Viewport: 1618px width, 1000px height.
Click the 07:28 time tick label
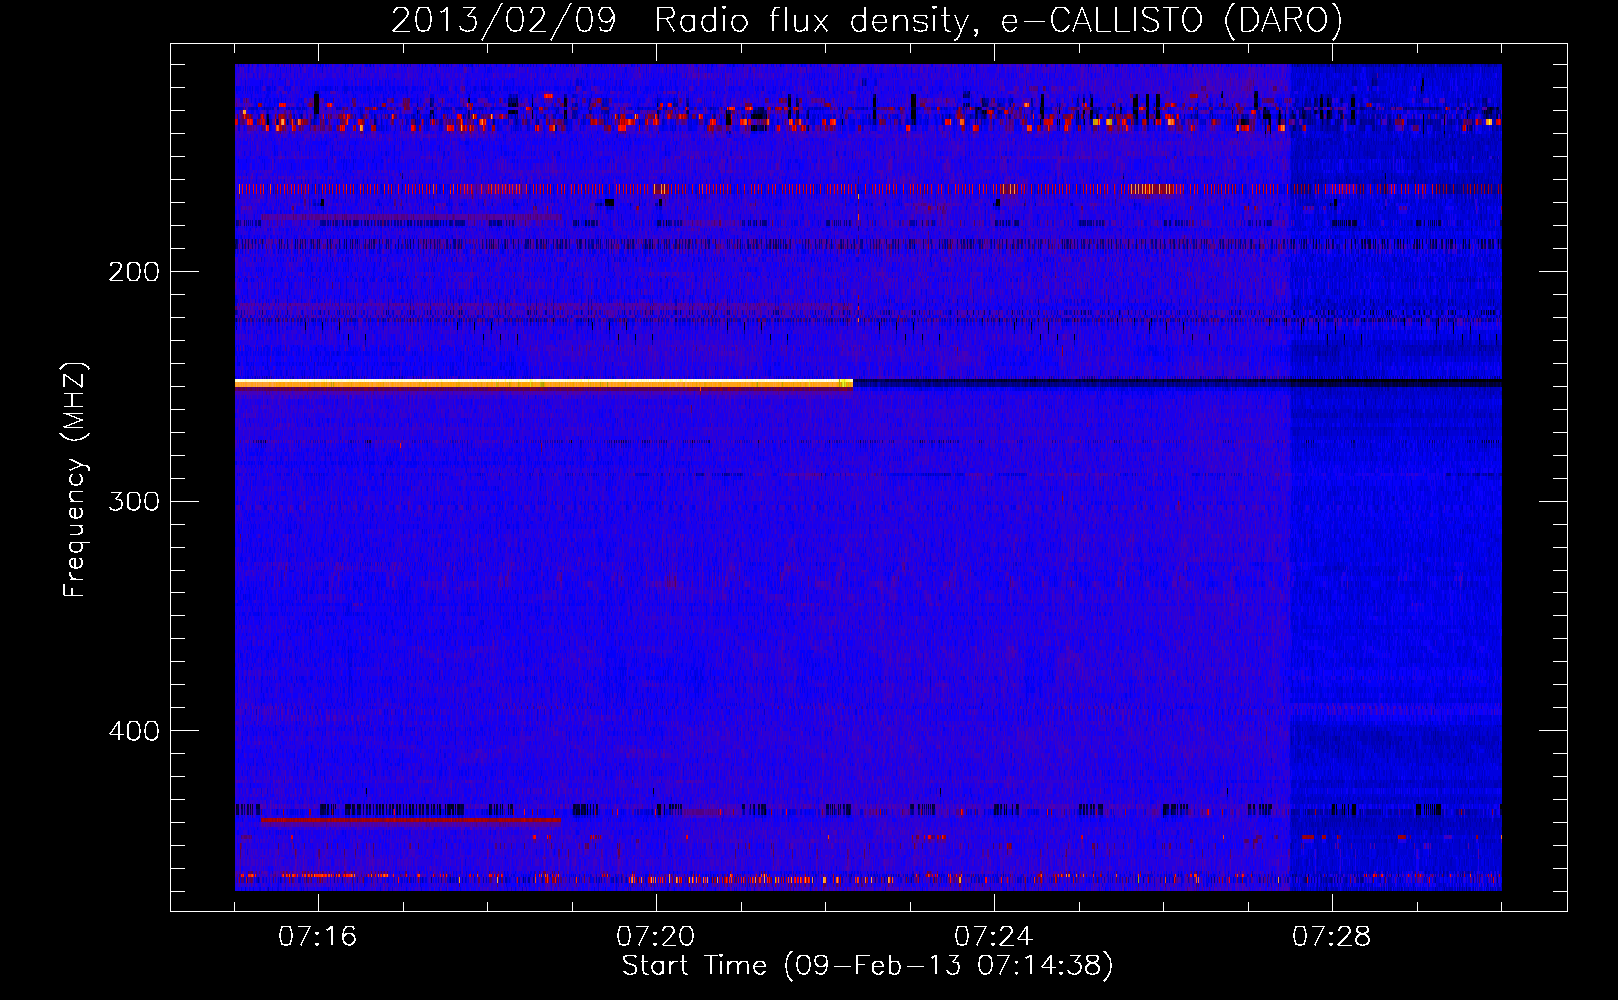pos(1331,937)
